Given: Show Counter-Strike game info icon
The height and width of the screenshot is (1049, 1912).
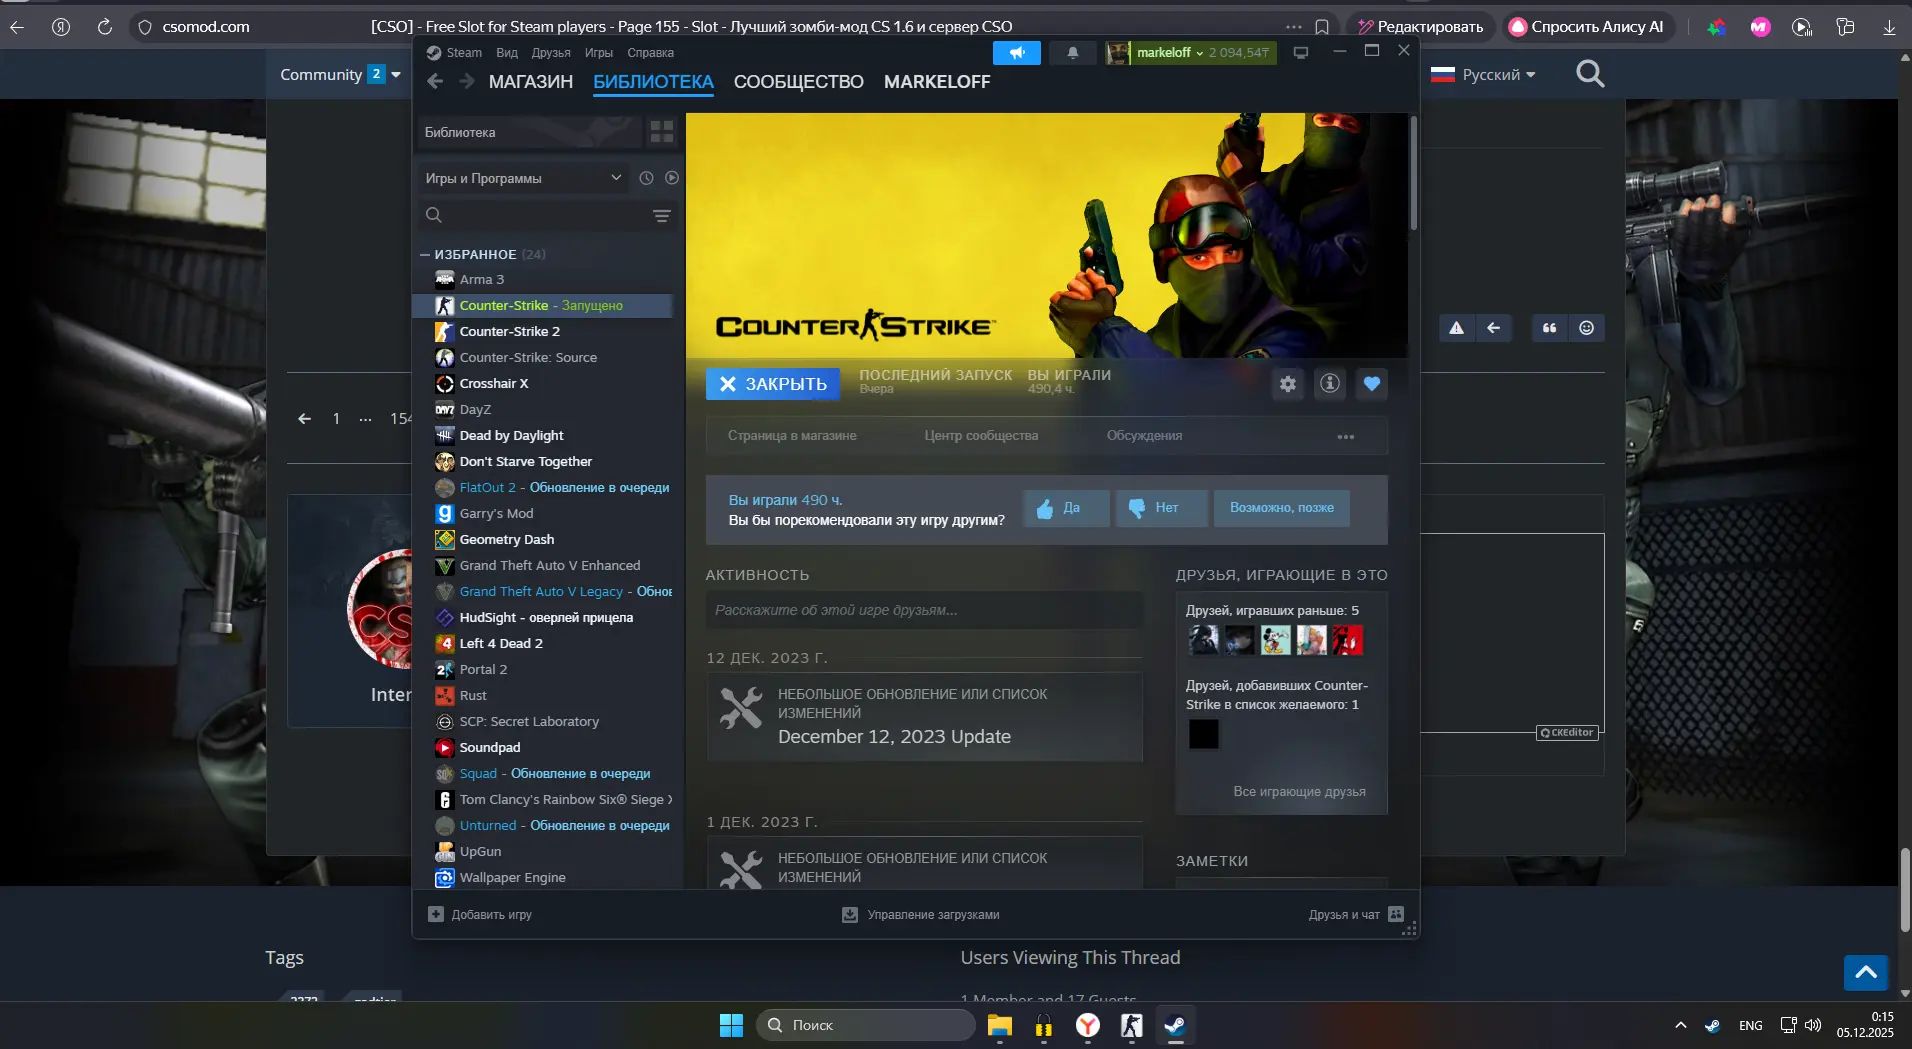Looking at the screenshot, I should (x=1330, y=384).
